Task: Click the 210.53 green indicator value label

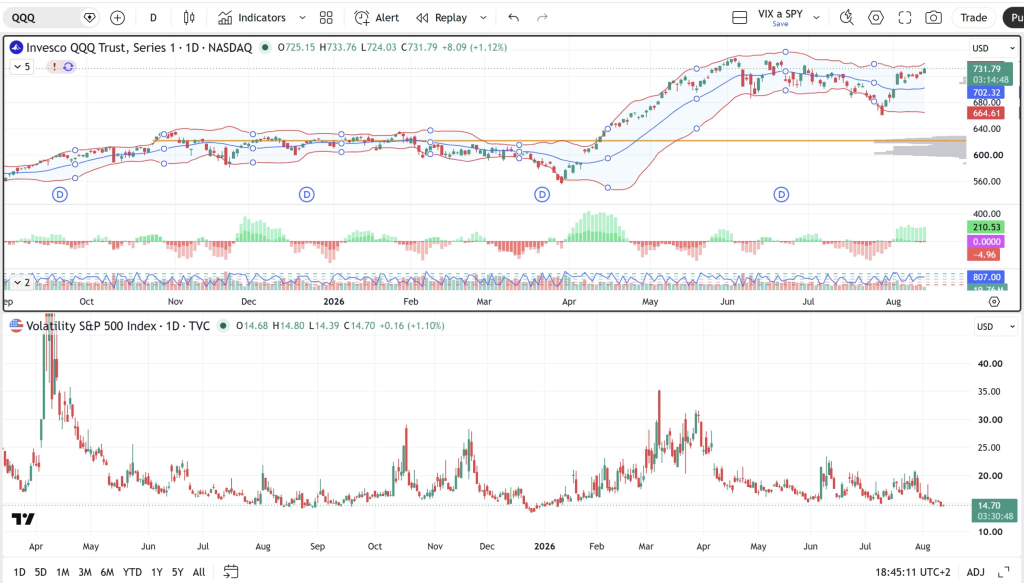Action: [x=985, y=227]
